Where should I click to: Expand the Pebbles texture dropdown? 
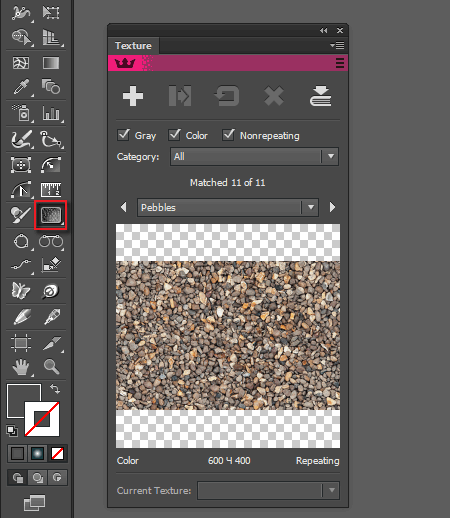tap(228, 207)
